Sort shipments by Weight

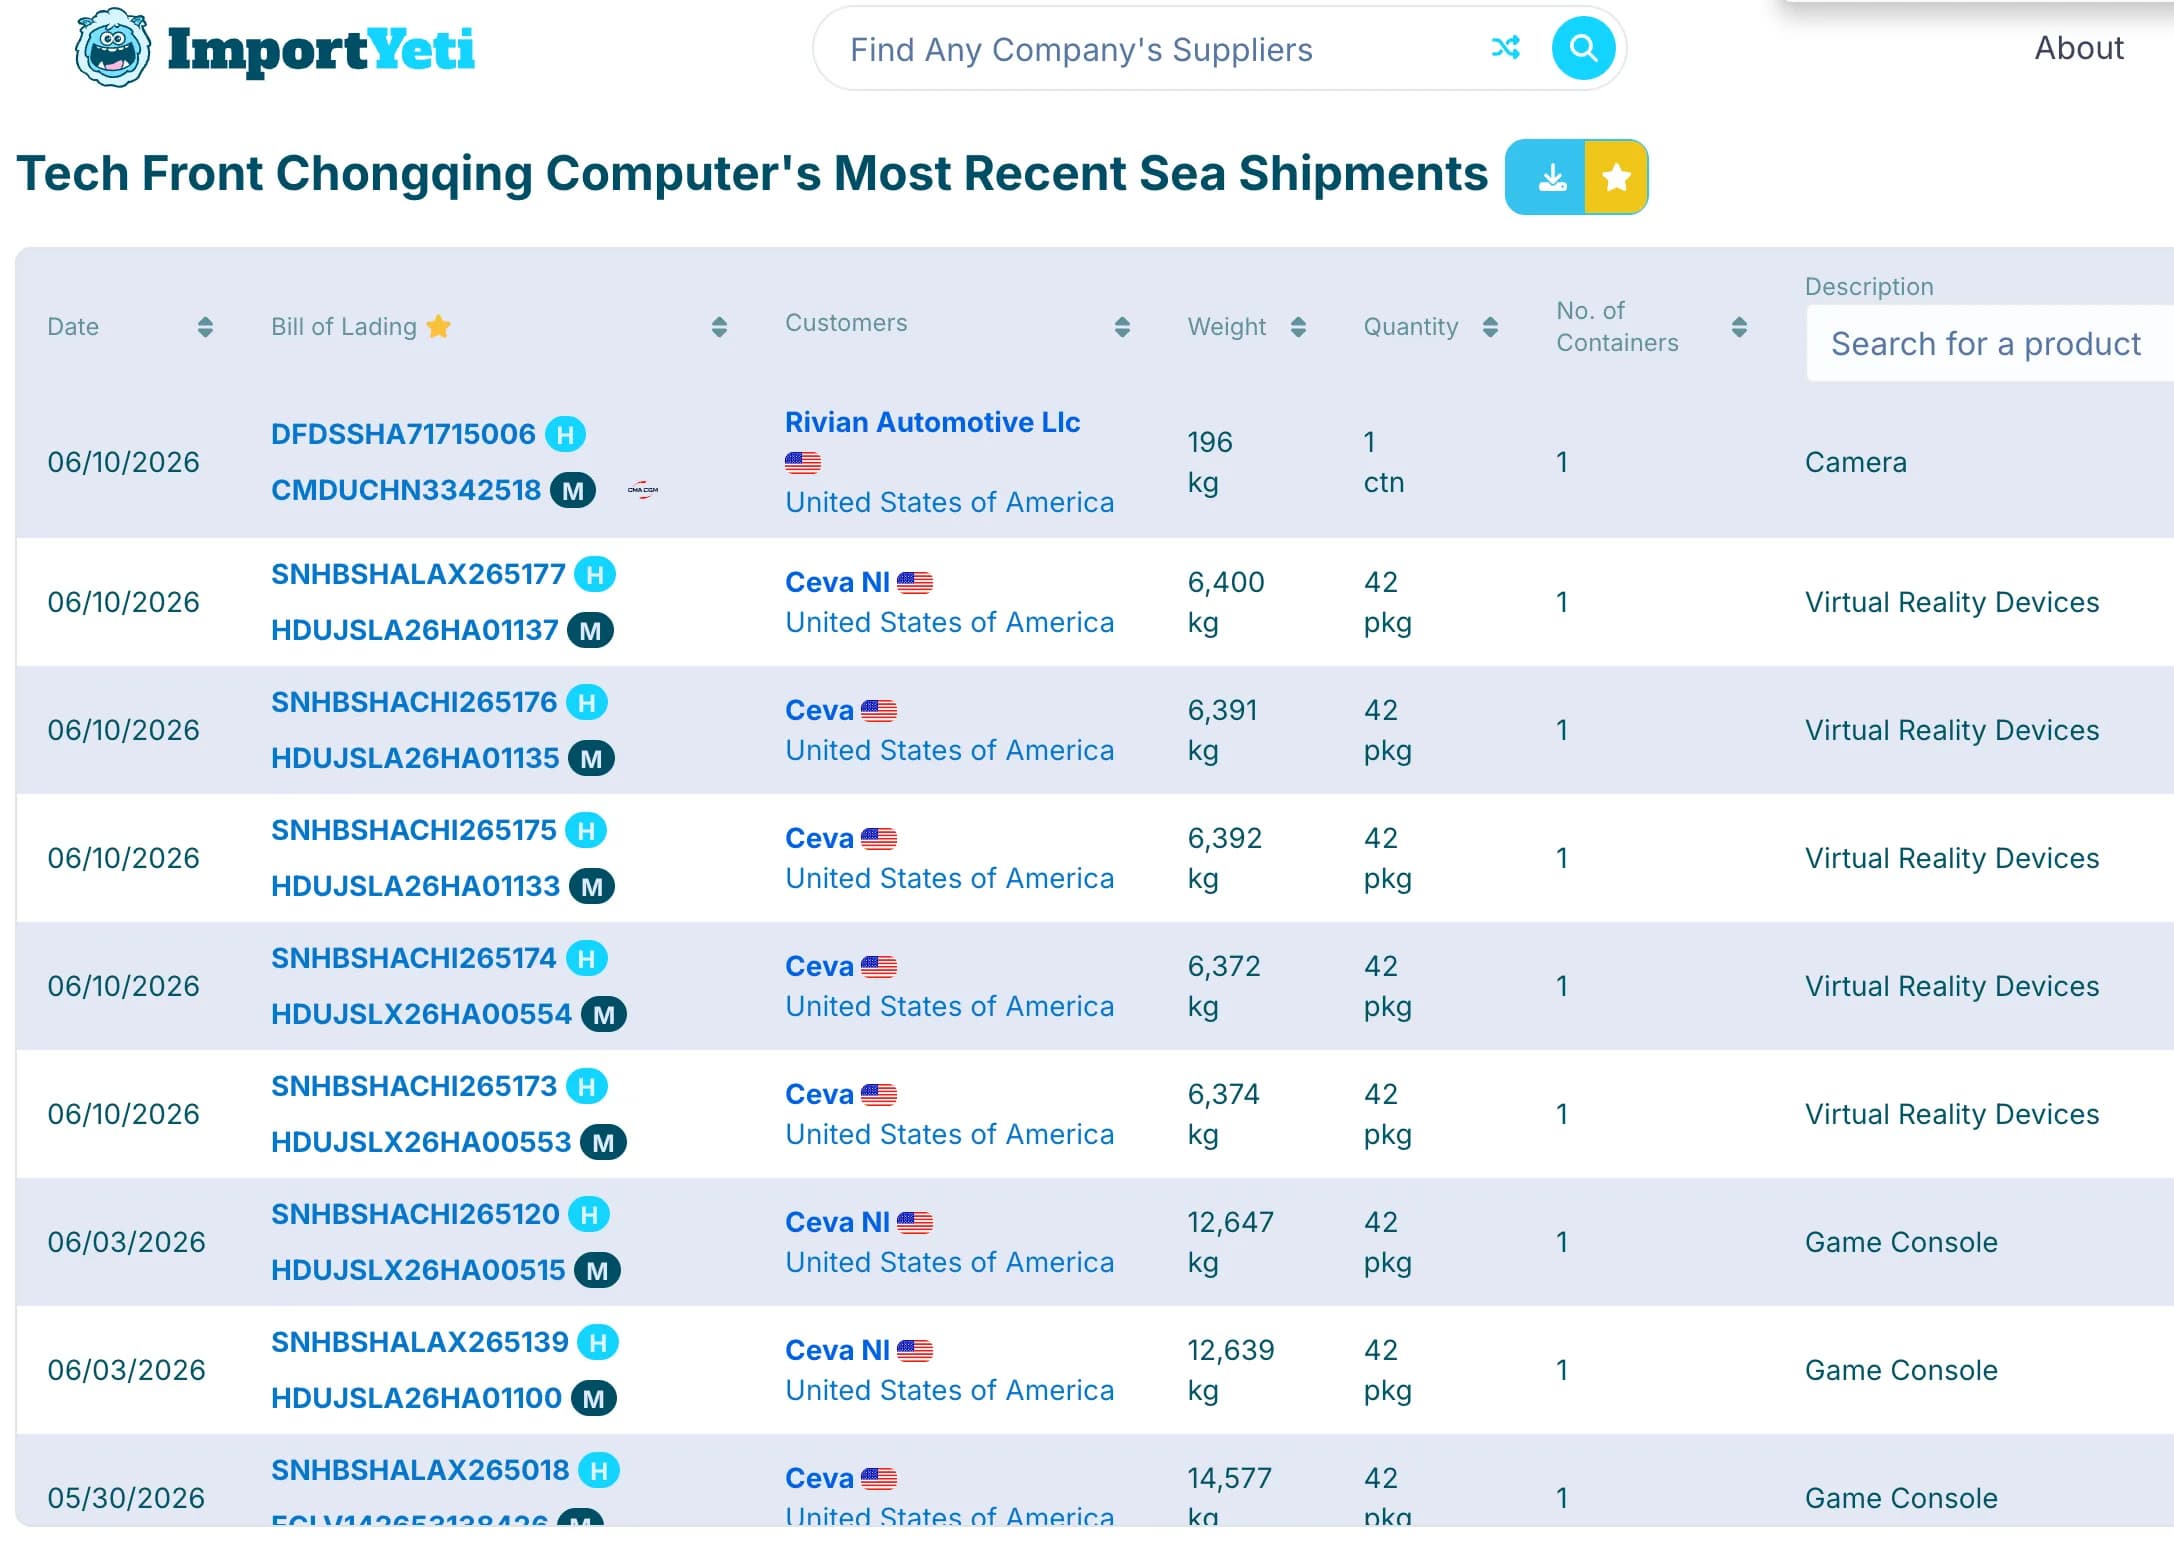[1298, 327]
